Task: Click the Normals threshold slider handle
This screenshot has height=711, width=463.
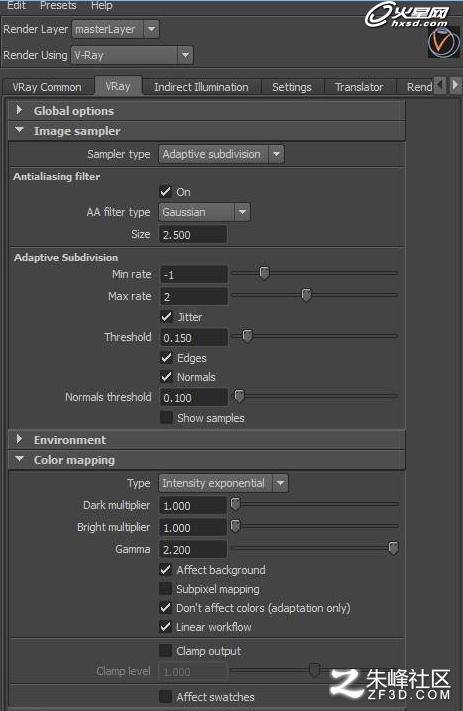Action: click(x=239, y=396)
